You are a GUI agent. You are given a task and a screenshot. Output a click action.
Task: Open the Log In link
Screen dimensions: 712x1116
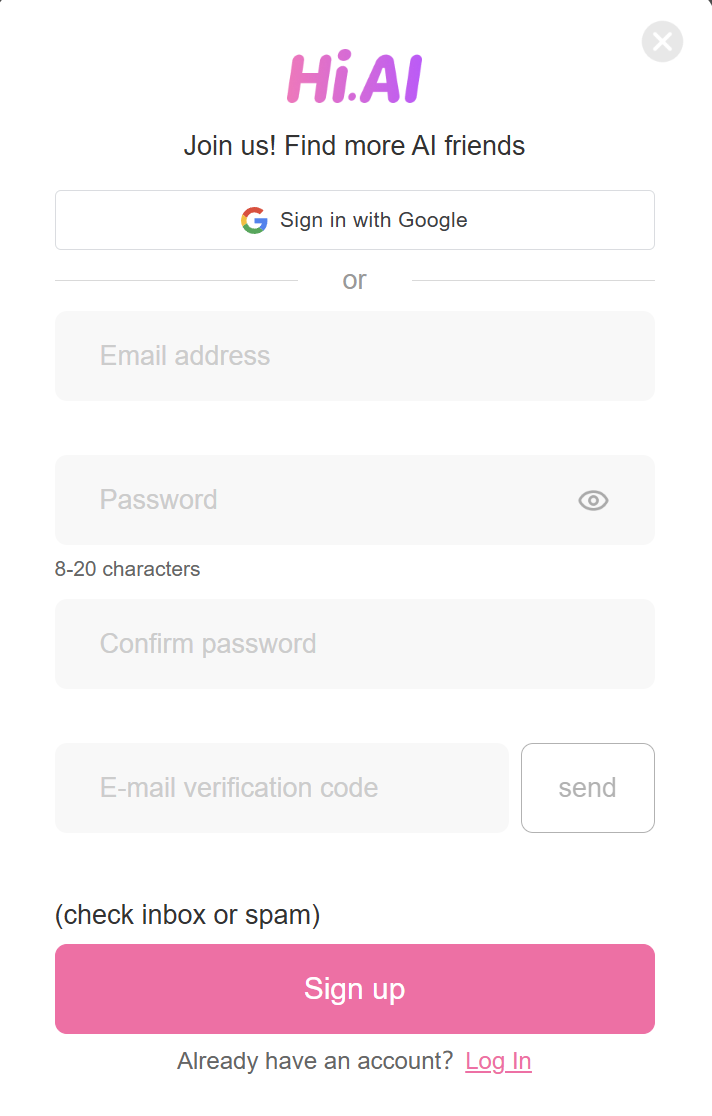tap(498, 1061)
